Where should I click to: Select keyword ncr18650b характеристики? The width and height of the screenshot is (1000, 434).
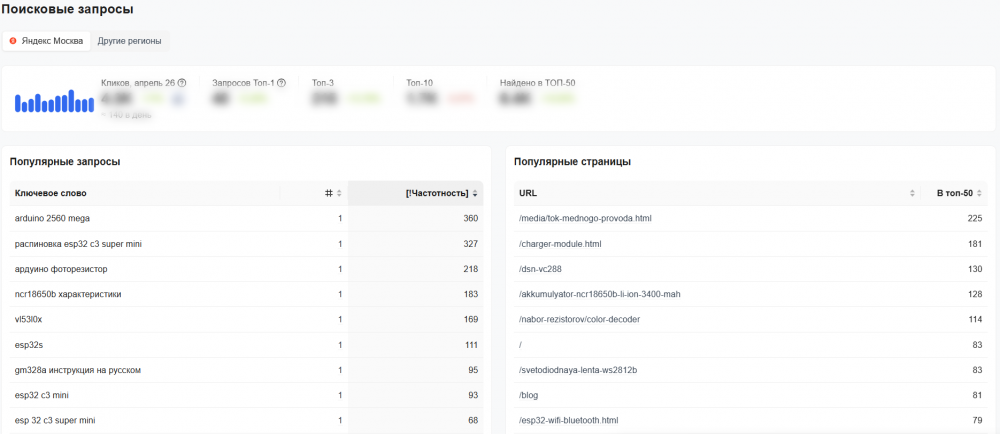point(68,294)
